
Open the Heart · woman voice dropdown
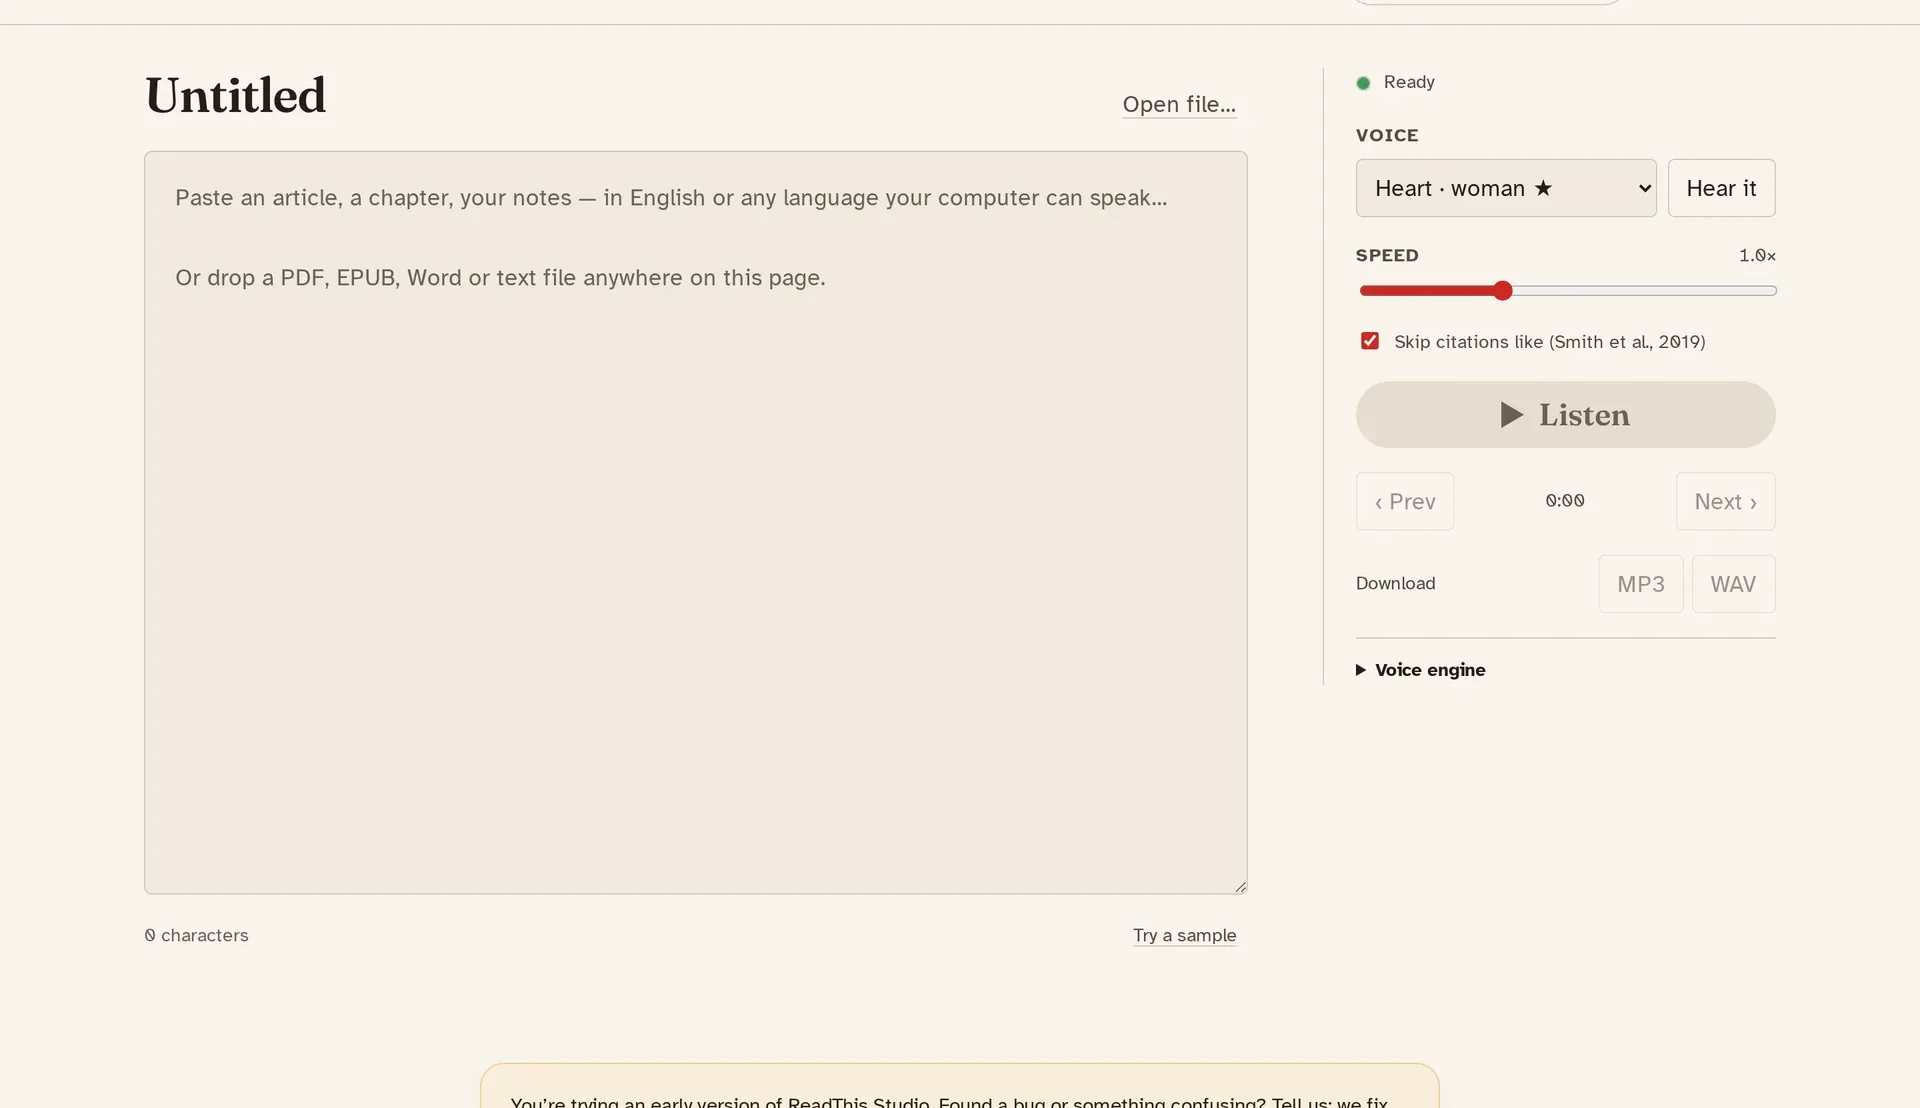click(1505, 188)
